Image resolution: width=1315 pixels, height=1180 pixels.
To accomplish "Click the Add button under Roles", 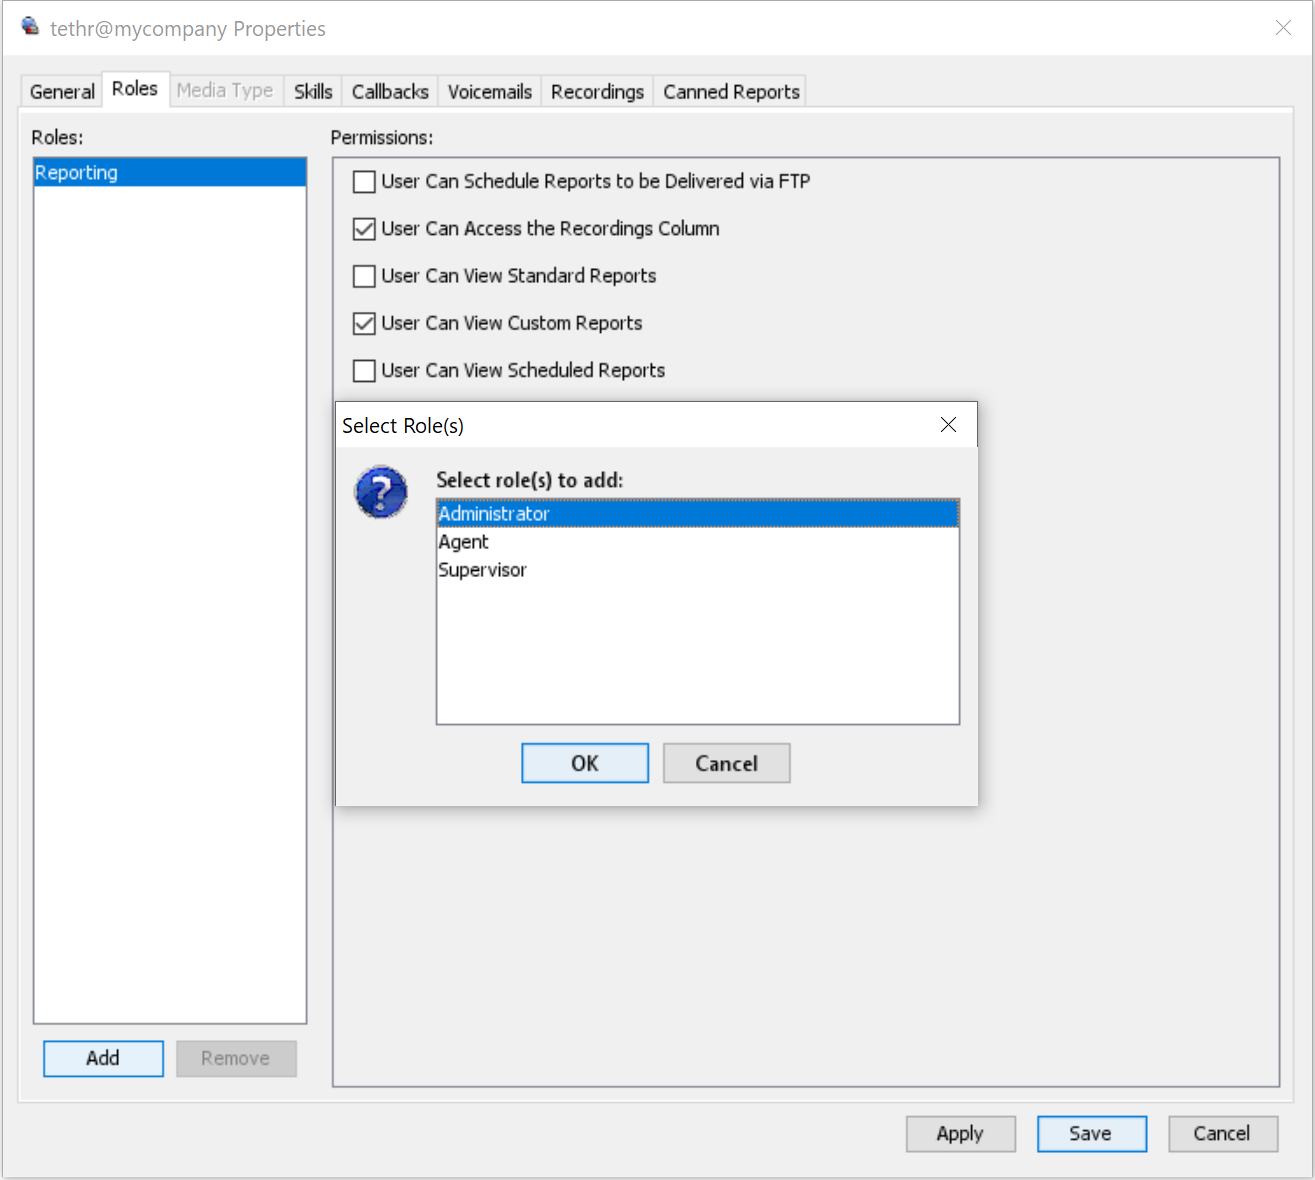I will [103, 1058].
